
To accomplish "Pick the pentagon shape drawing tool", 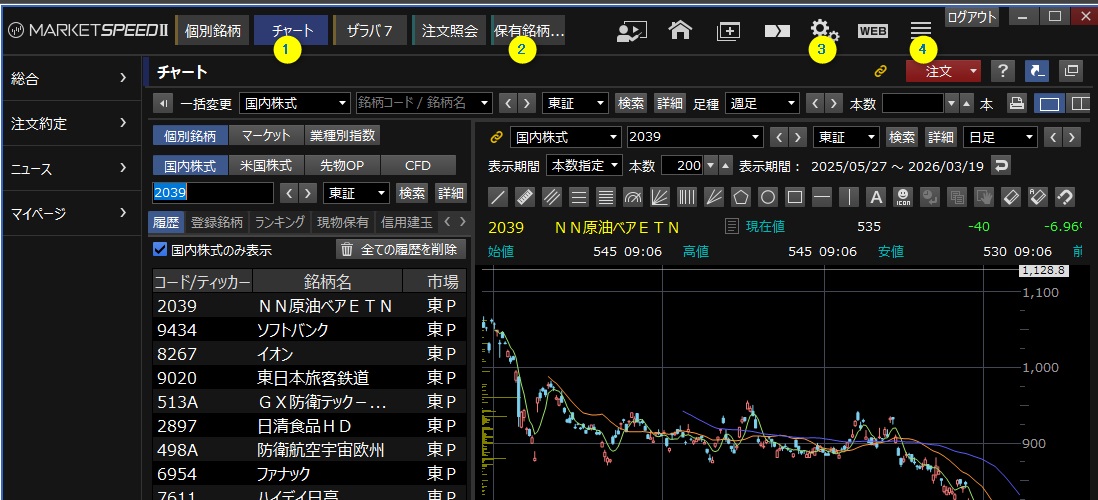I will [740, 197].
